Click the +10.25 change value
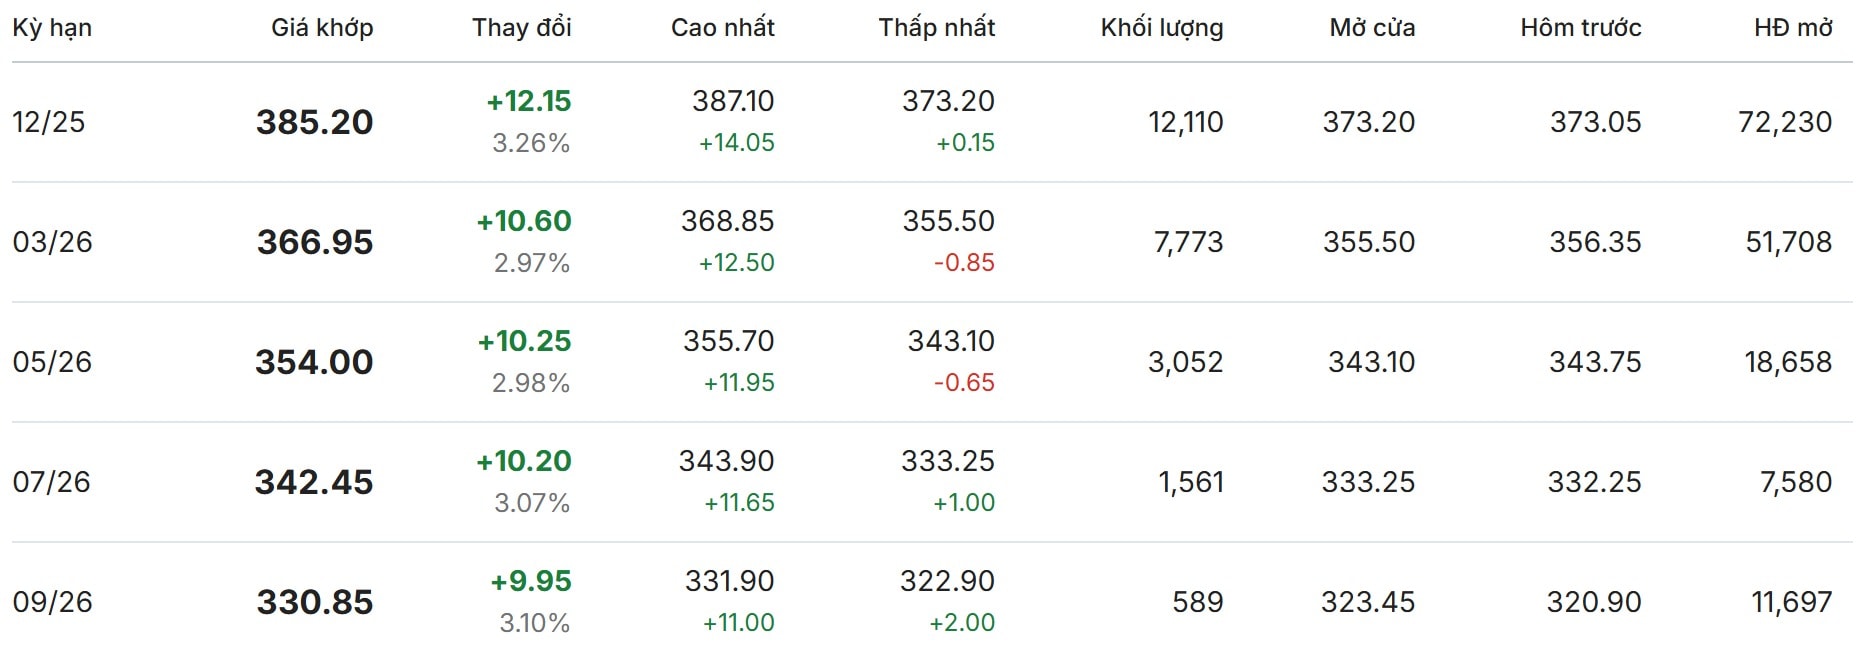This screenshot has height=646, width=1866. click(524, 341)
